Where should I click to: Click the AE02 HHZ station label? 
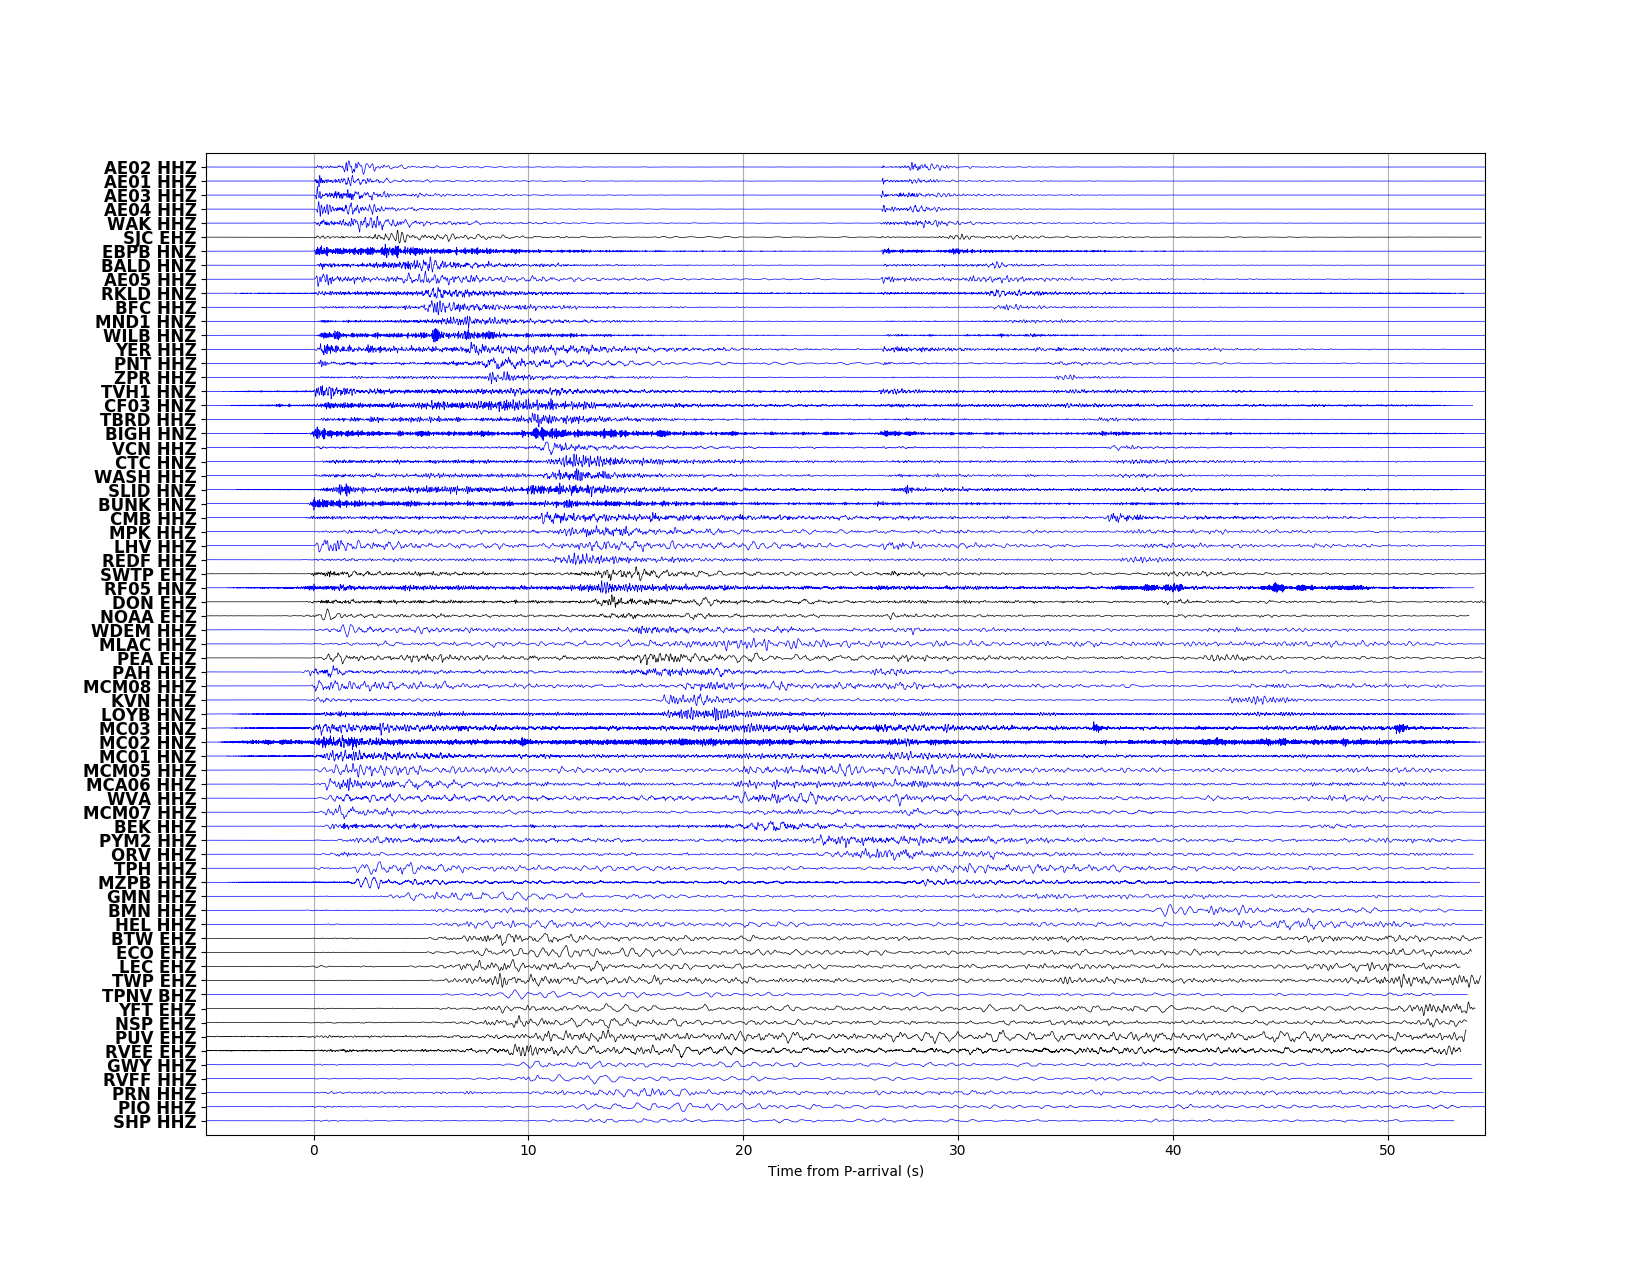coord(150,168)
